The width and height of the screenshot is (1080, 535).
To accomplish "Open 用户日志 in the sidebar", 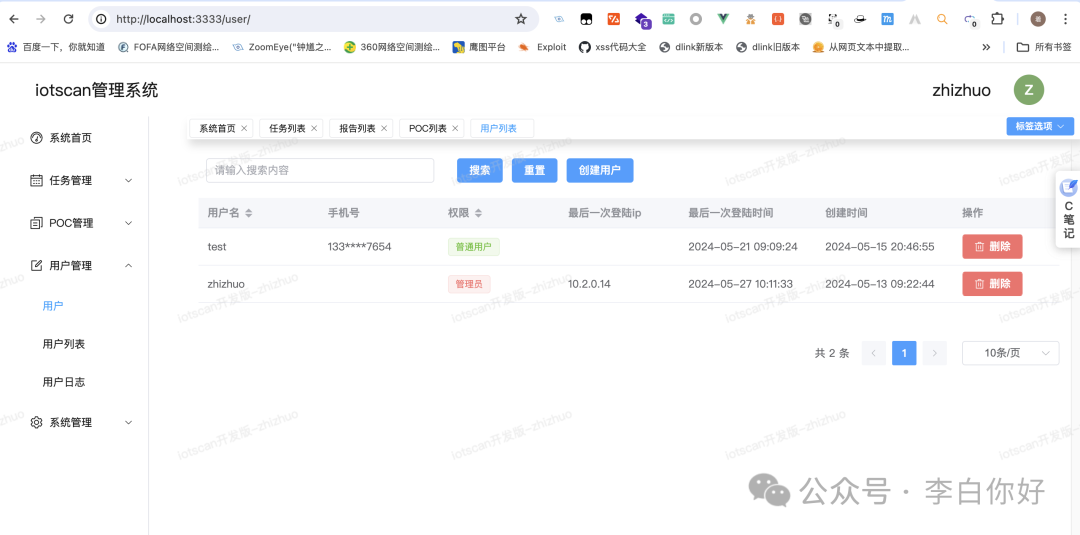I will (63, 382).
